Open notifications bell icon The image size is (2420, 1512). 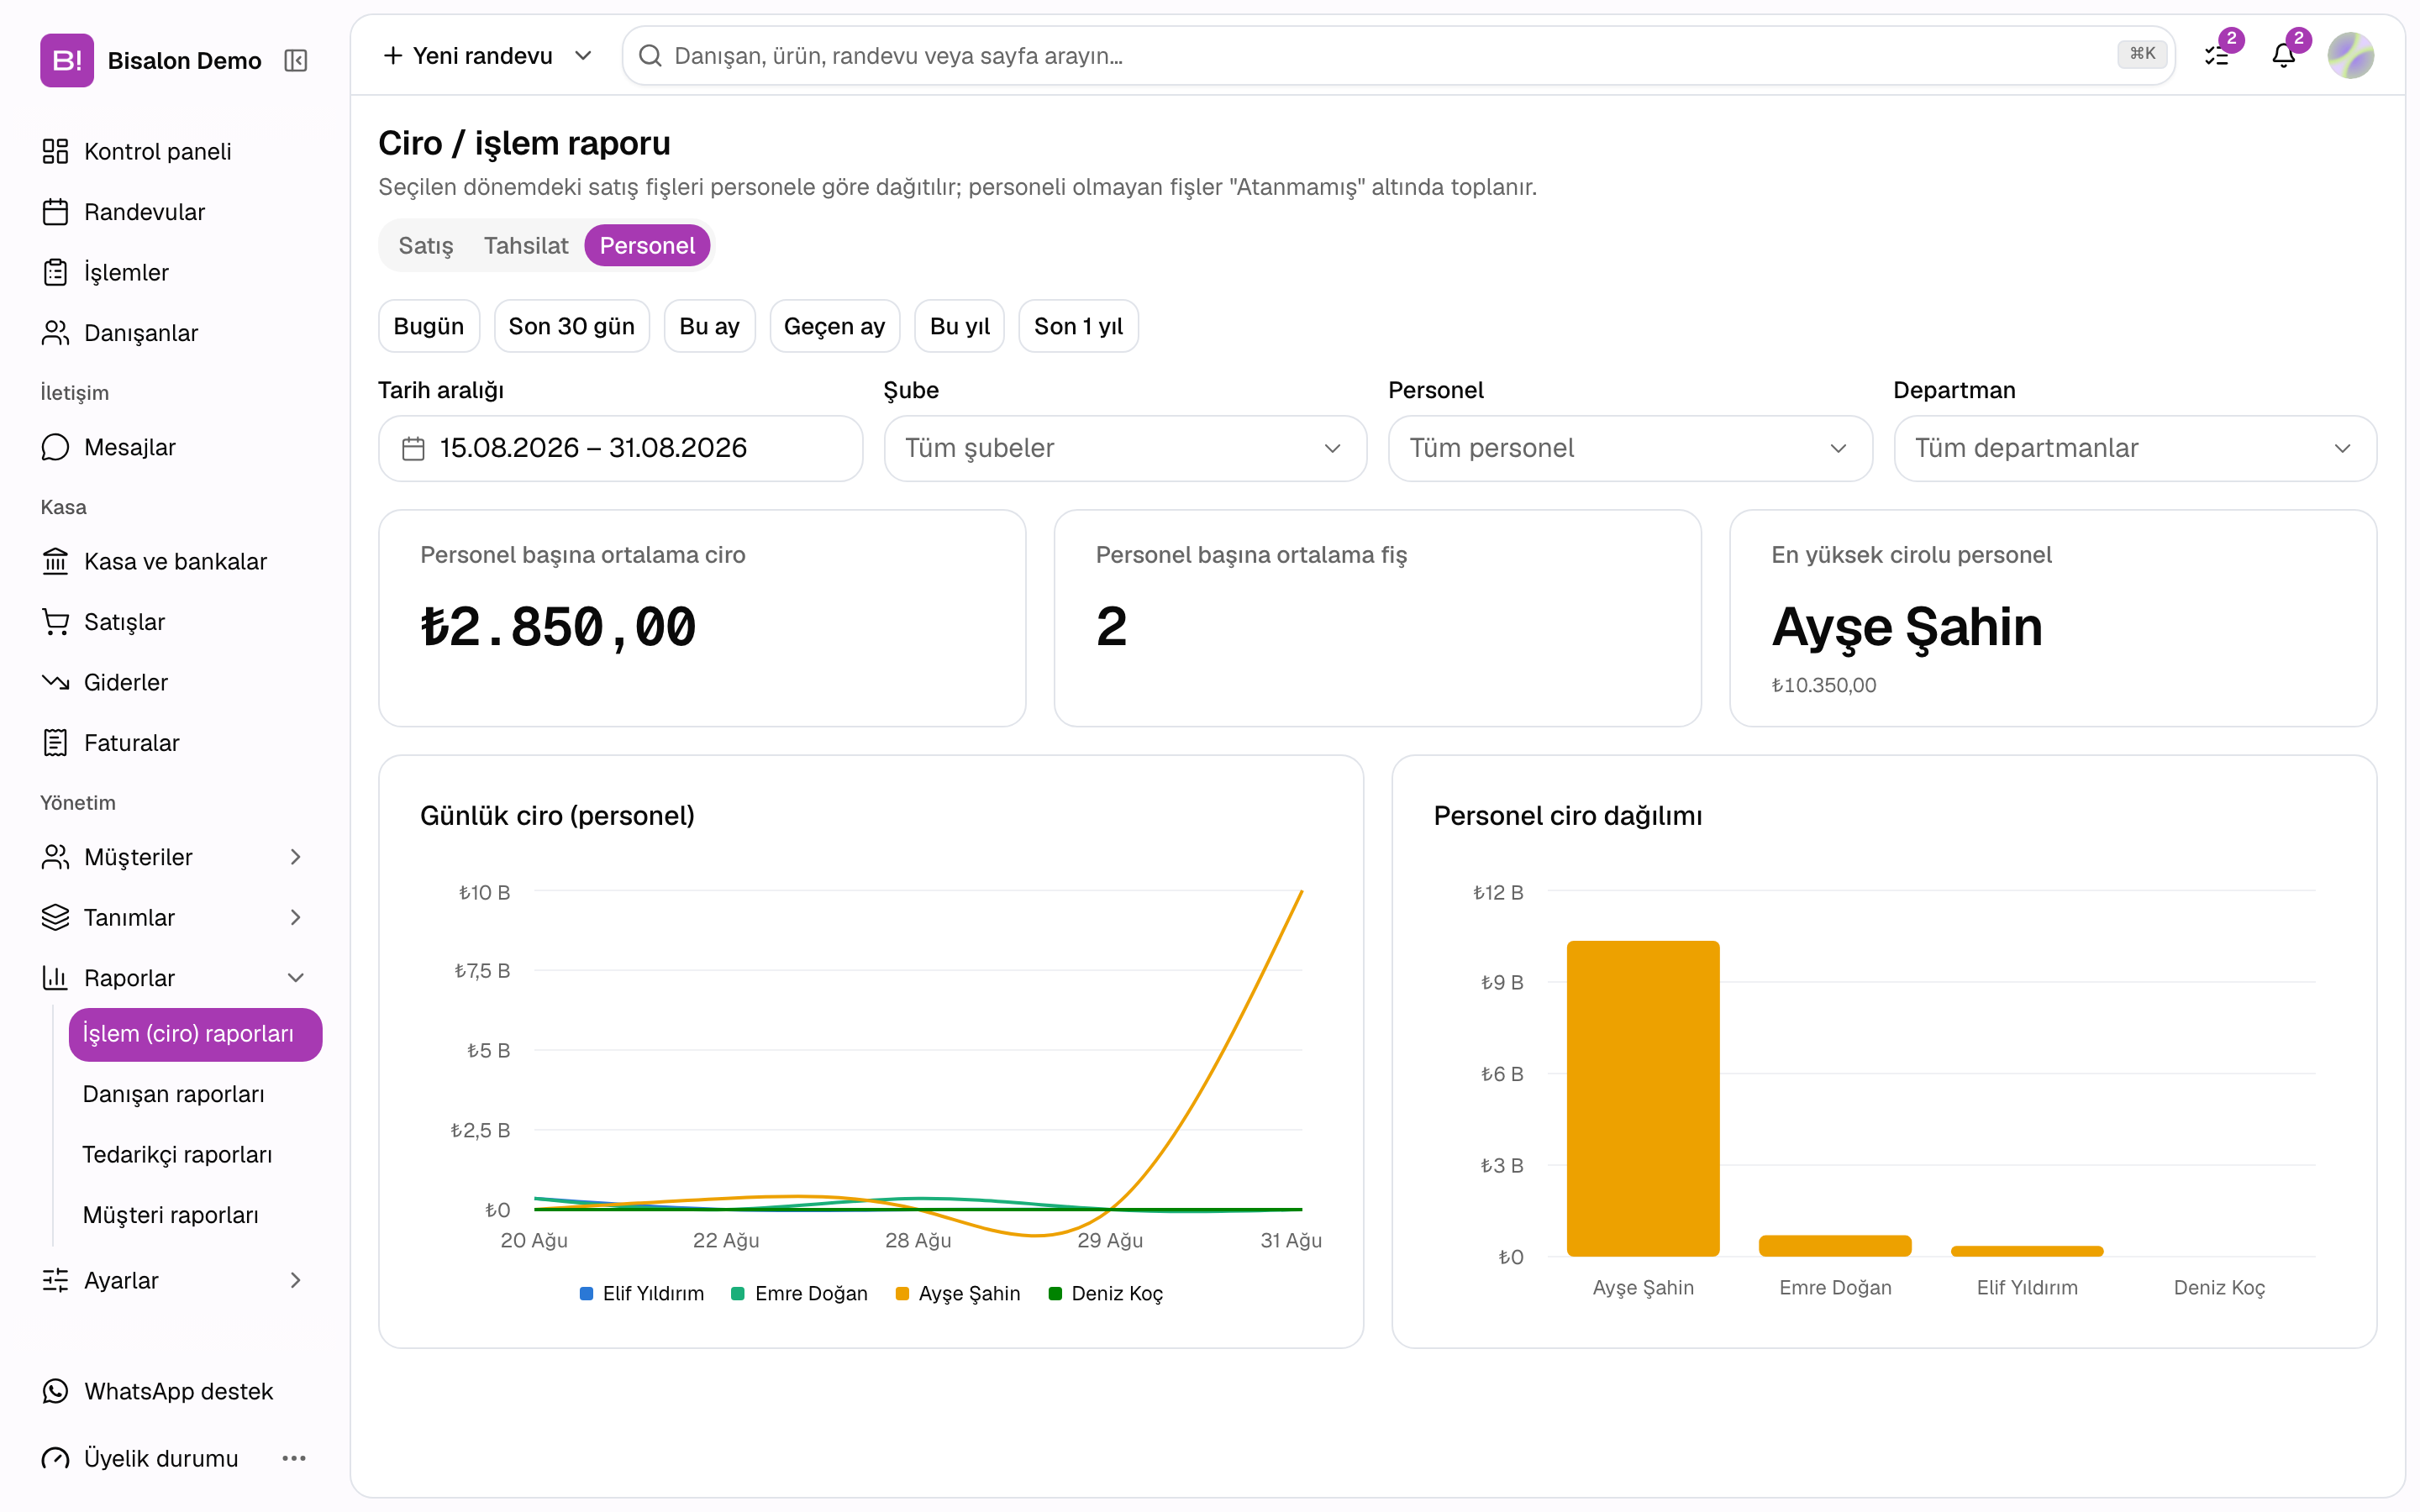[x=2284, y=56]
